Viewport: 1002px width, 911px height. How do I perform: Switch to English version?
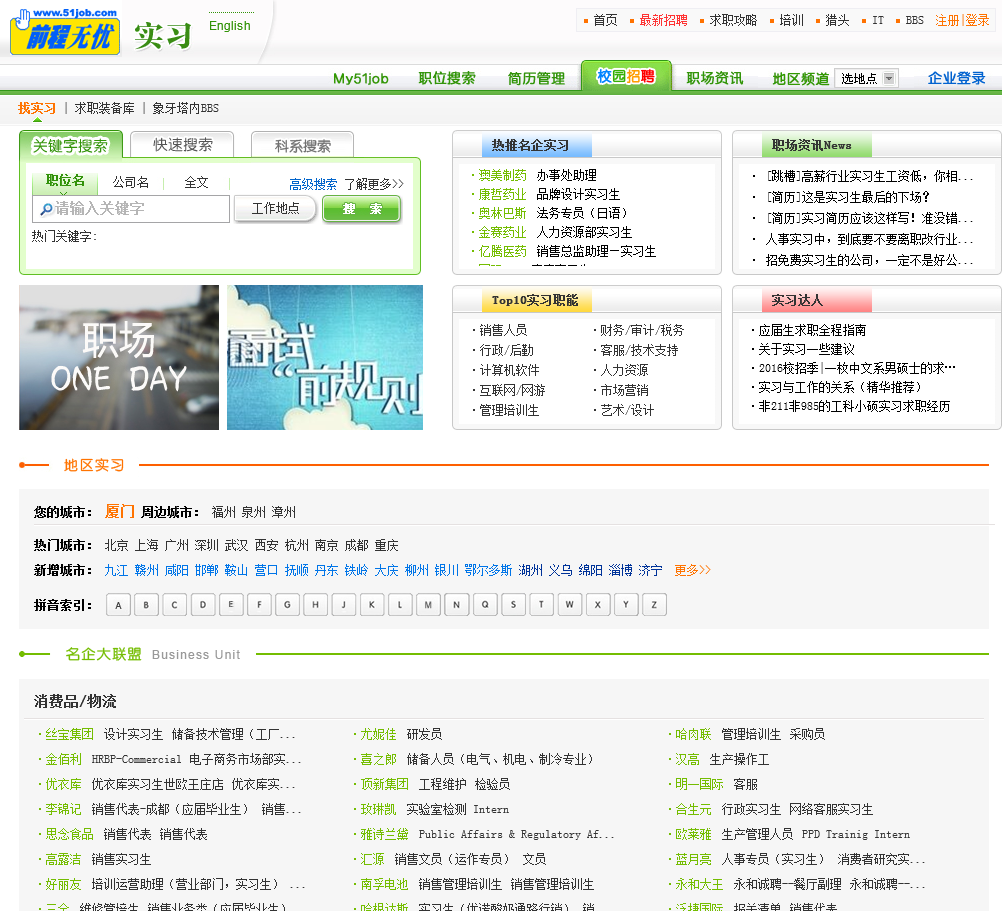(x=229, y=26)
